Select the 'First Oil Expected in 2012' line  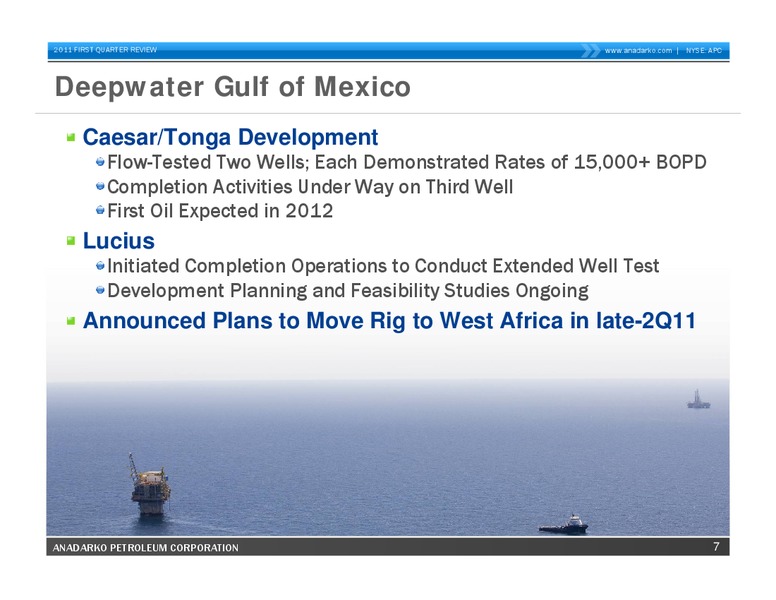click(220, 211)
